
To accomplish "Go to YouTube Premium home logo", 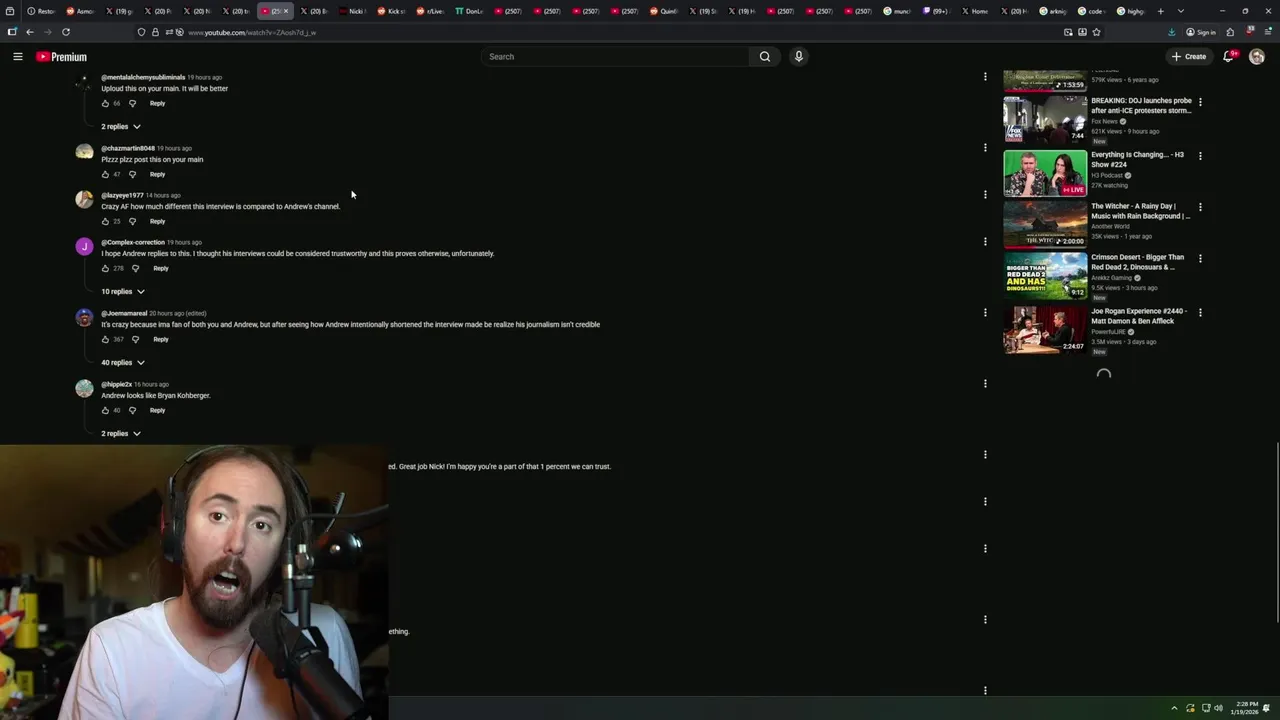I will tap(61, 57).
